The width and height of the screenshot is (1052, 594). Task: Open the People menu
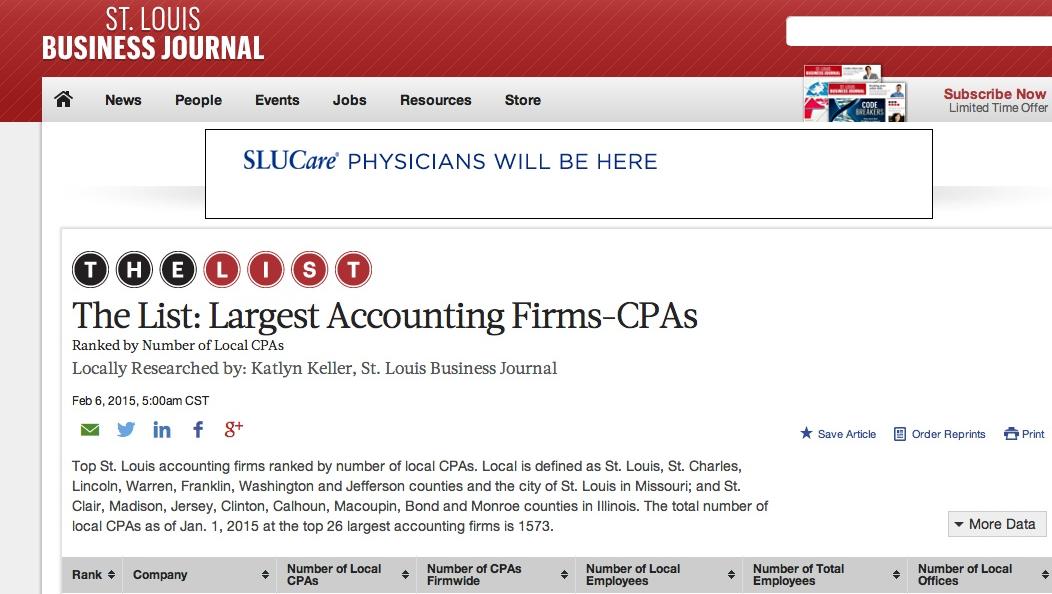coord(198,100)
